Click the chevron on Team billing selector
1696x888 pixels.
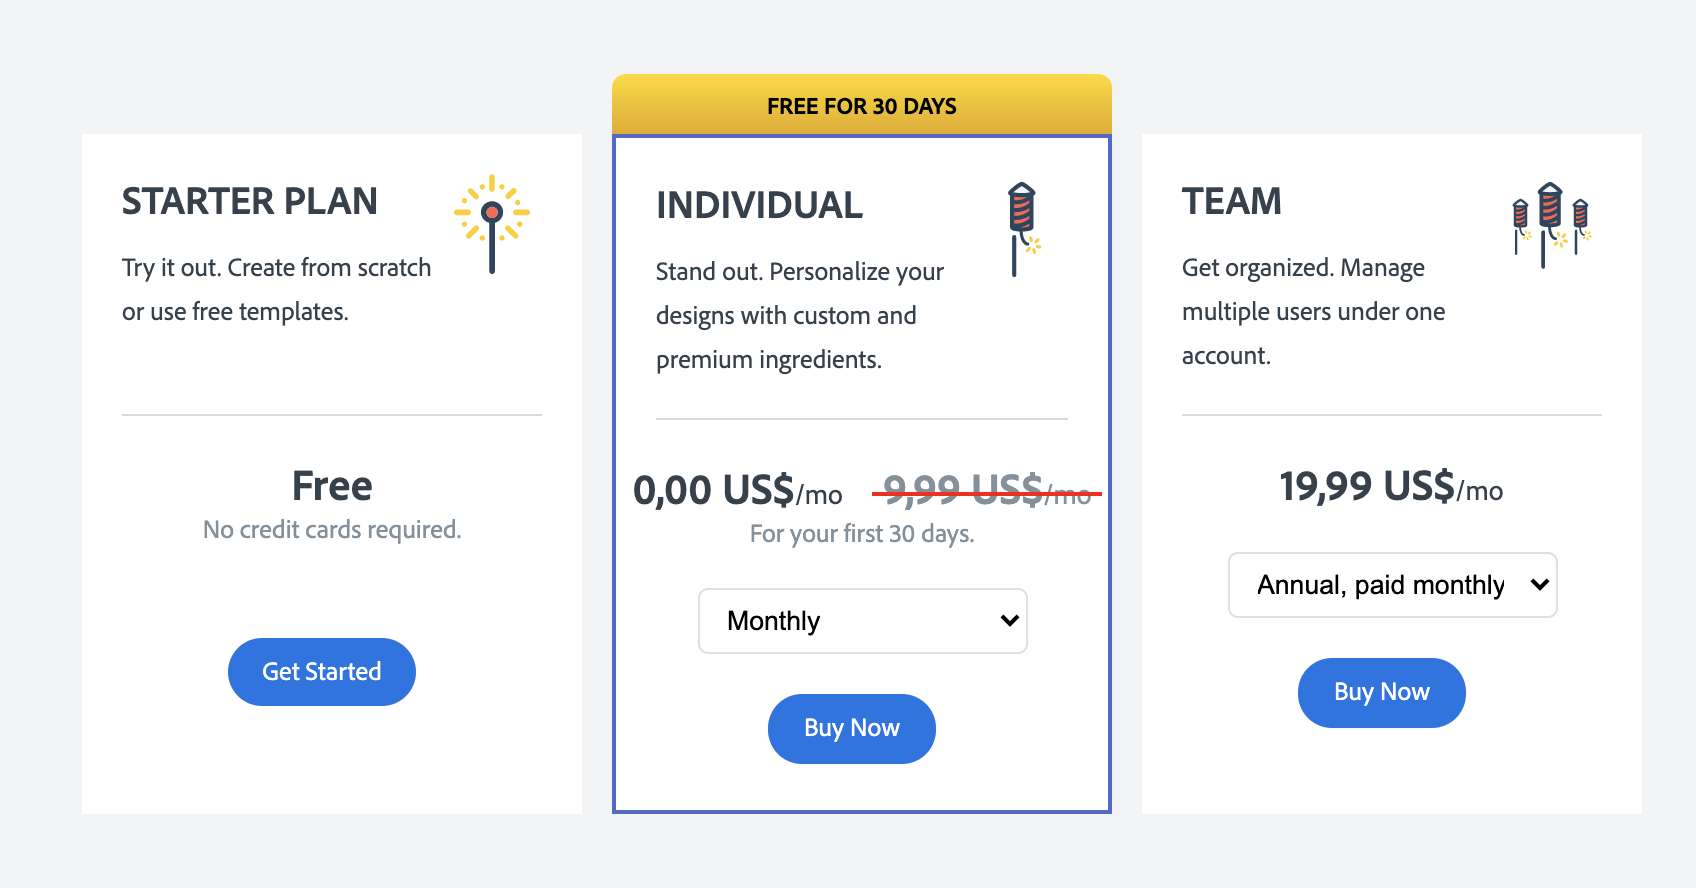1539,585
